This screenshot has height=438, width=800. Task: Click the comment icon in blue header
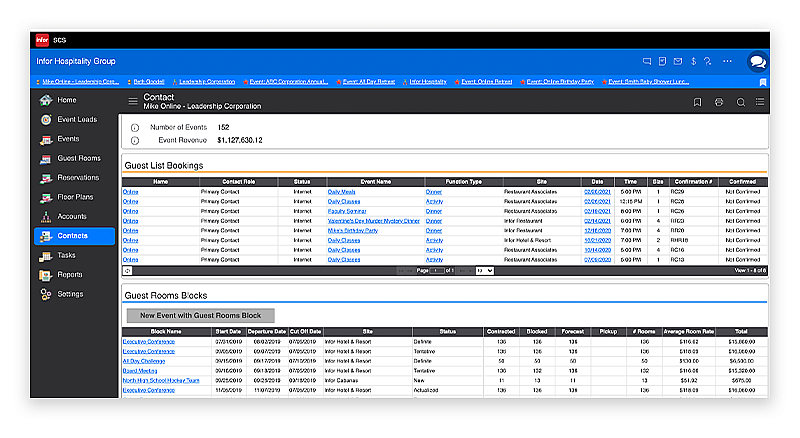point(647,61)
